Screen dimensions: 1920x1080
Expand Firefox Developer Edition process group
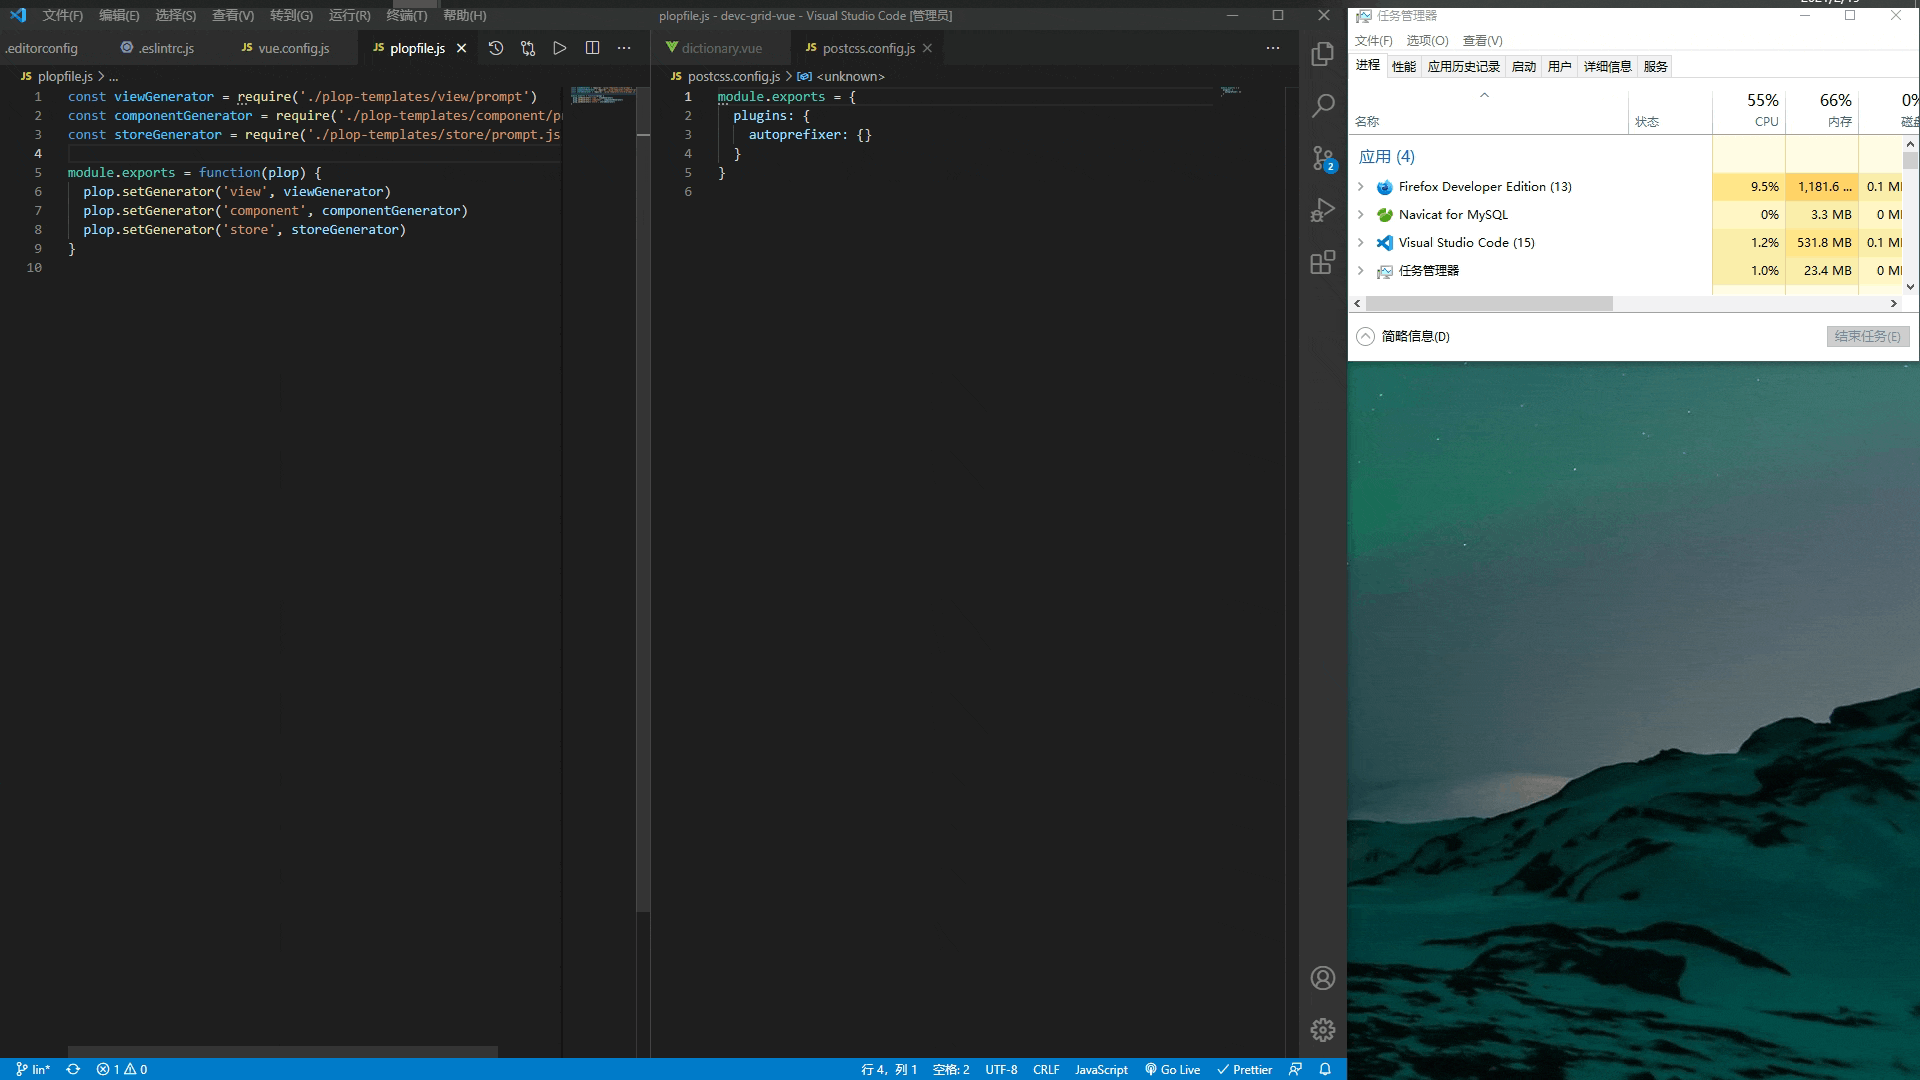pyautogui.click(x=1360, y=187)
